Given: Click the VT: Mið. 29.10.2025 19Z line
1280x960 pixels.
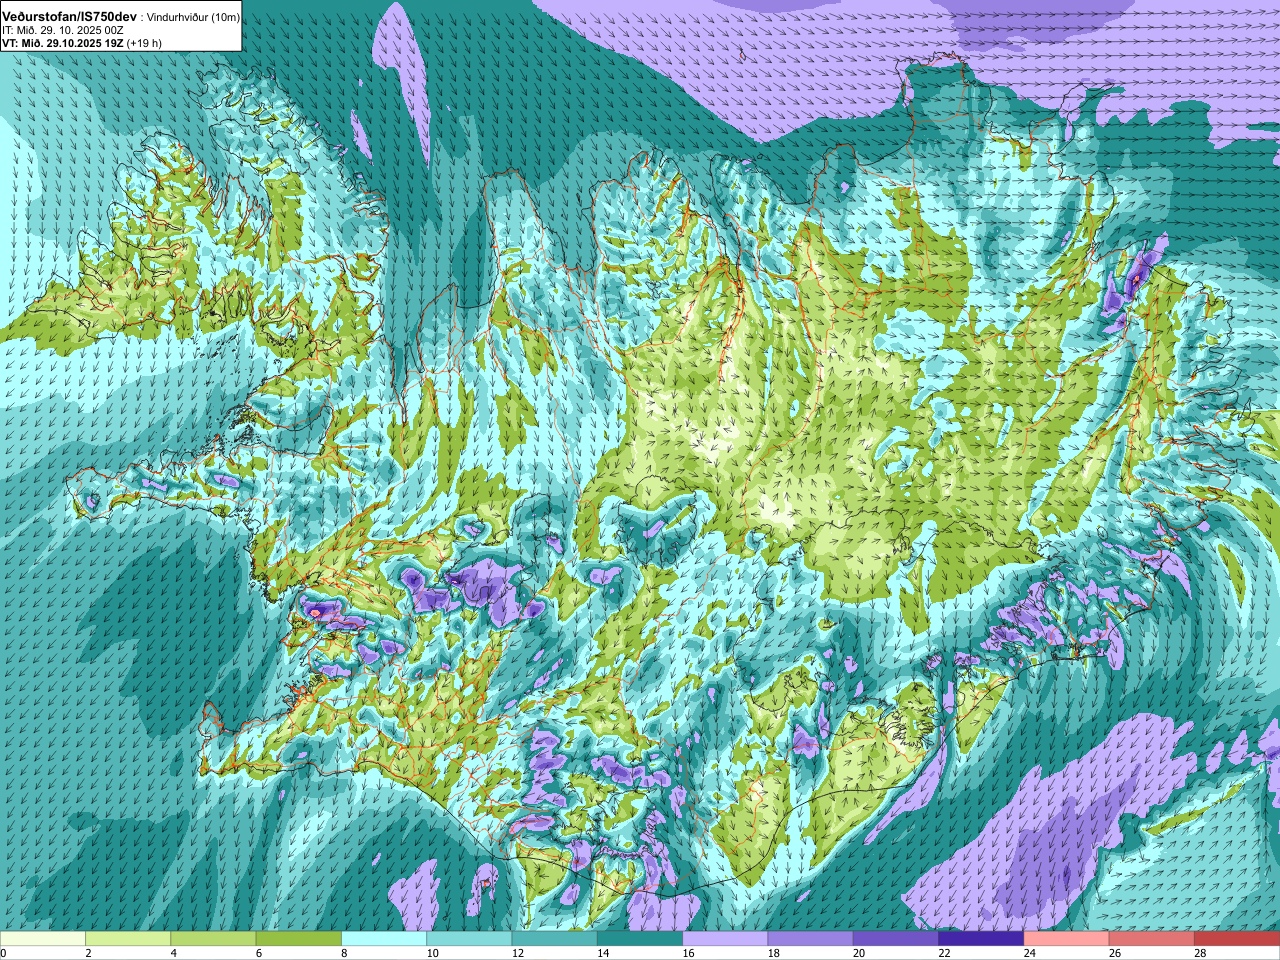Looking at the screenshot, I should click(x=63, y=43).
